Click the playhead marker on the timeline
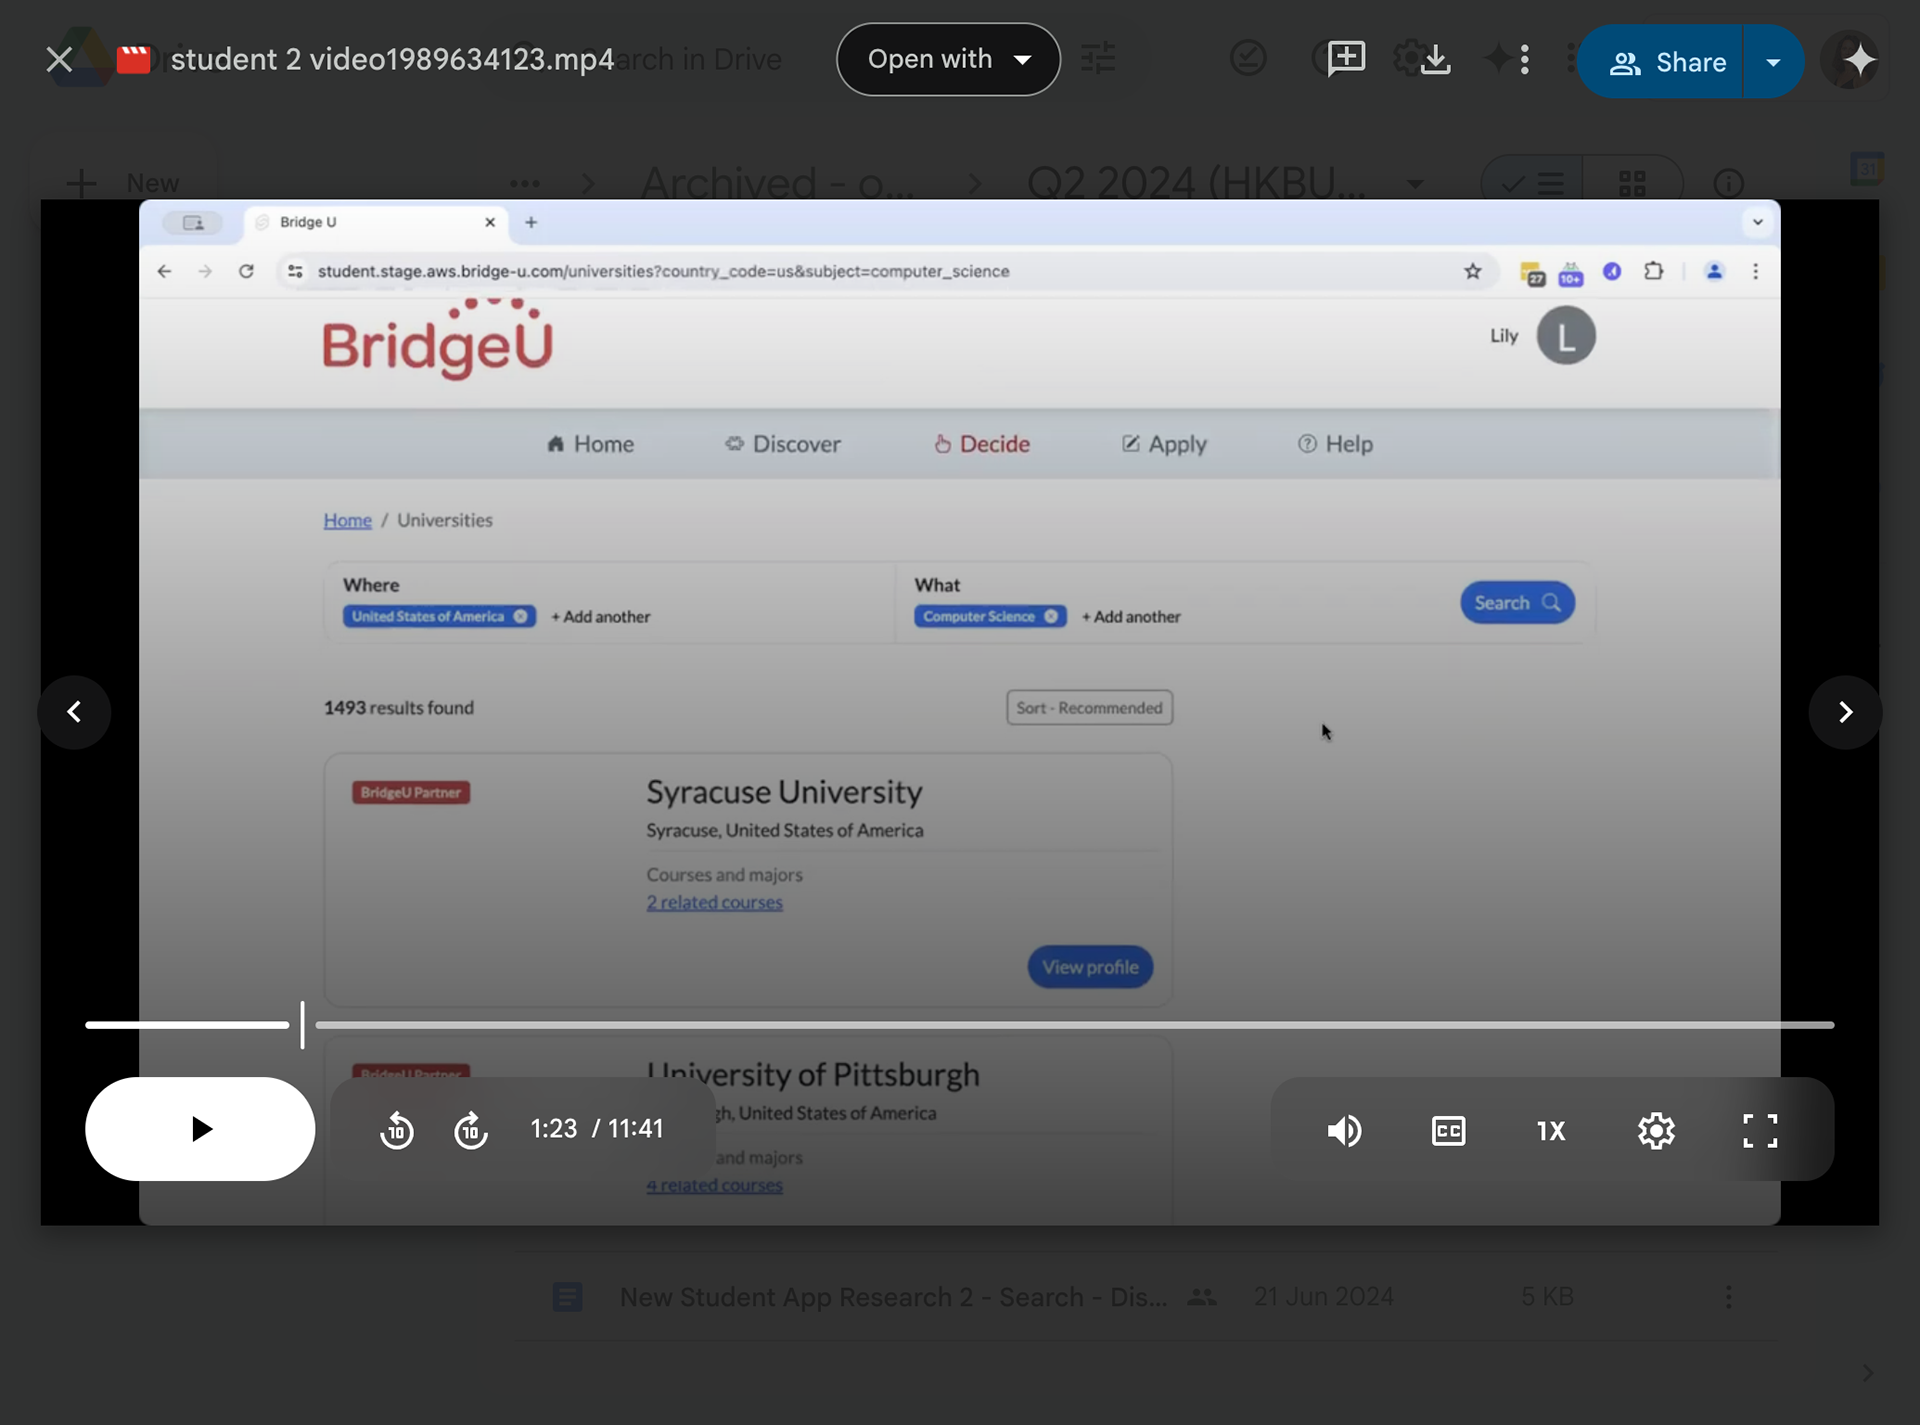This screenshot has width=1920, height=1425. [302, 1025]
